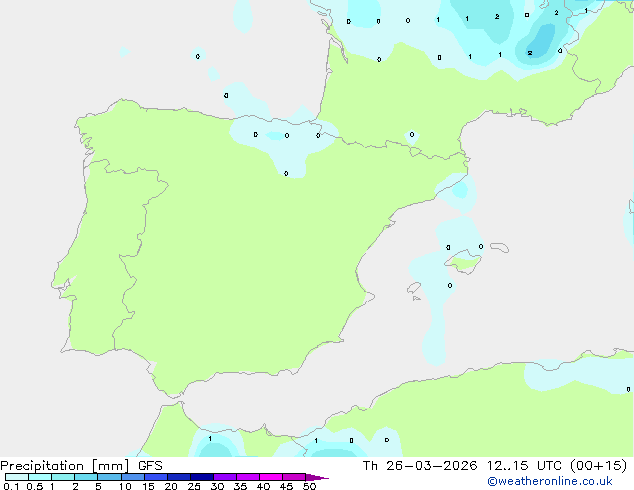
Task: Click the legend label '10'
Action: tap(125, 486)
